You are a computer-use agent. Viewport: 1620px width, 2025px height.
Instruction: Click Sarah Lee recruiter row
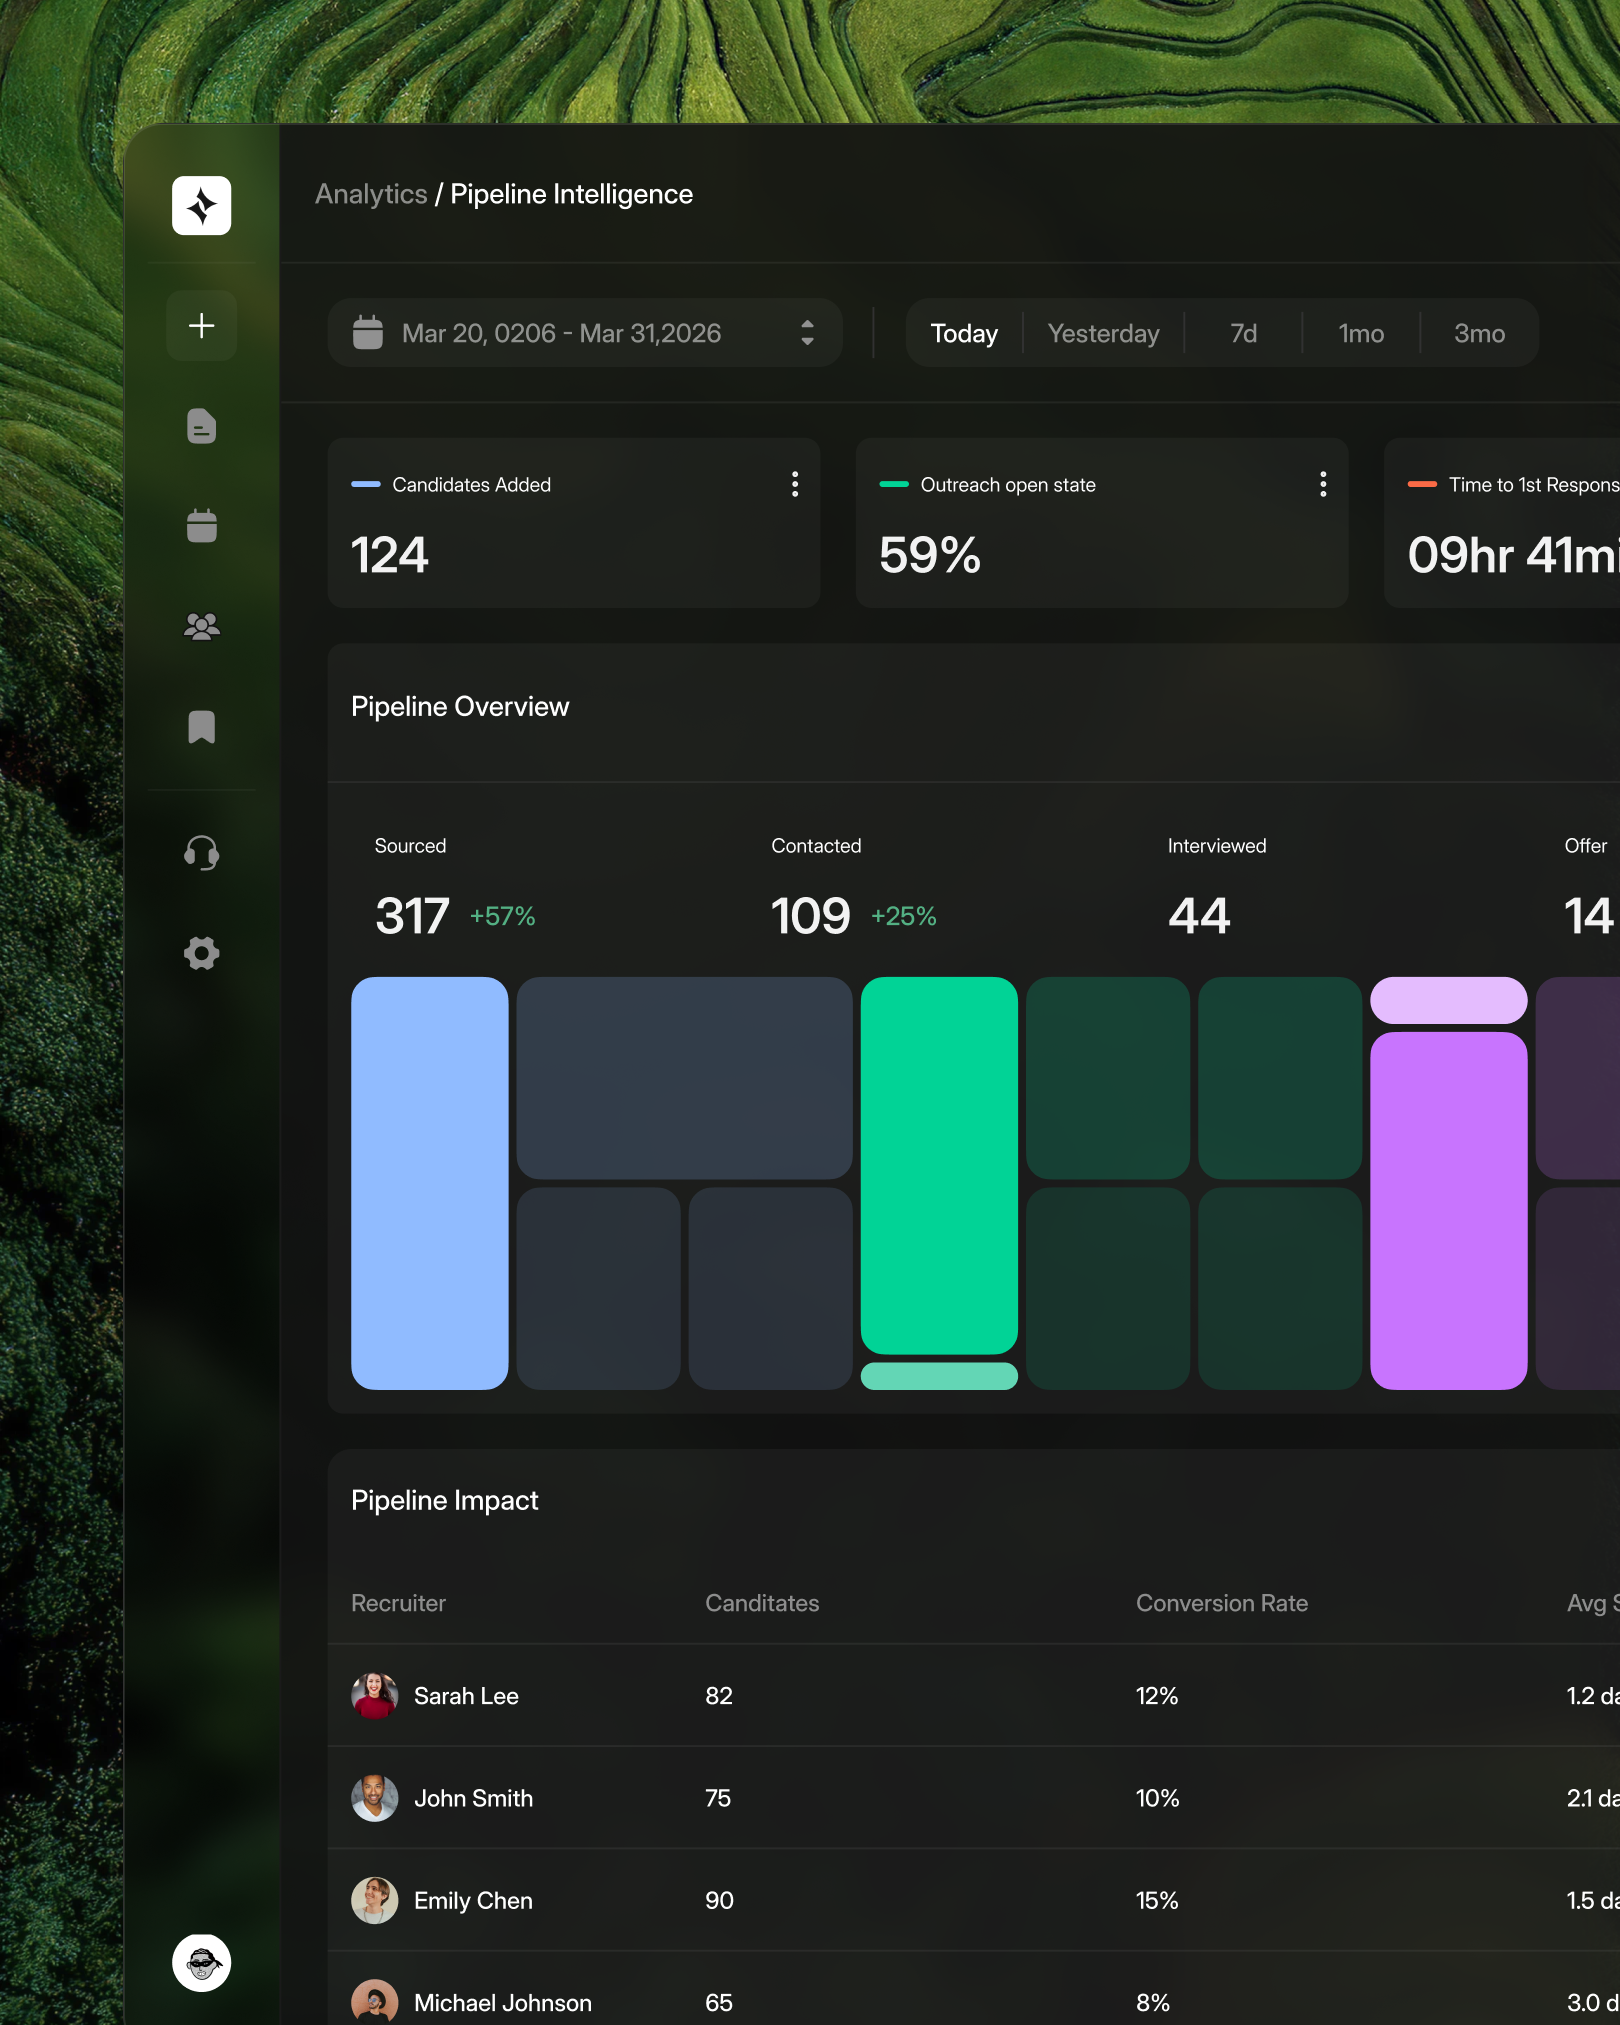click(466, 1696)
